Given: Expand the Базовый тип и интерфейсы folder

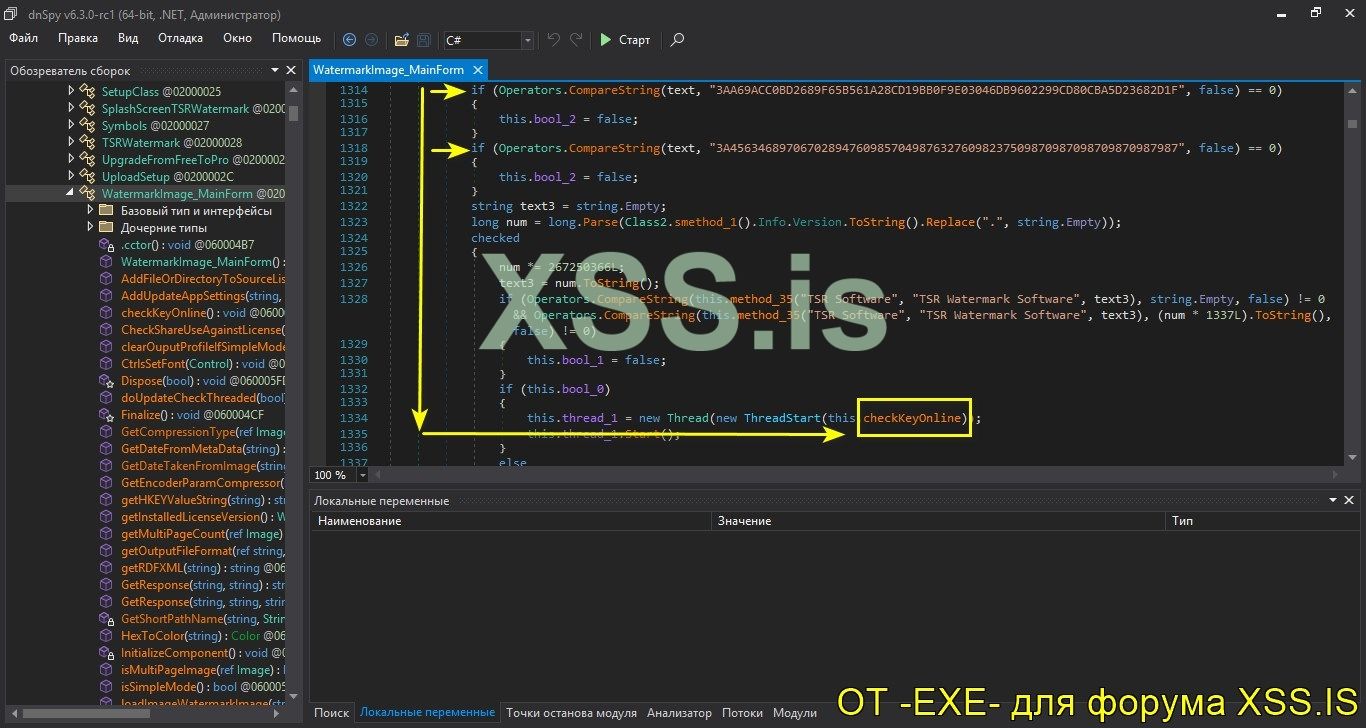Looking at the screenshot, I should [x=90, y=210].
